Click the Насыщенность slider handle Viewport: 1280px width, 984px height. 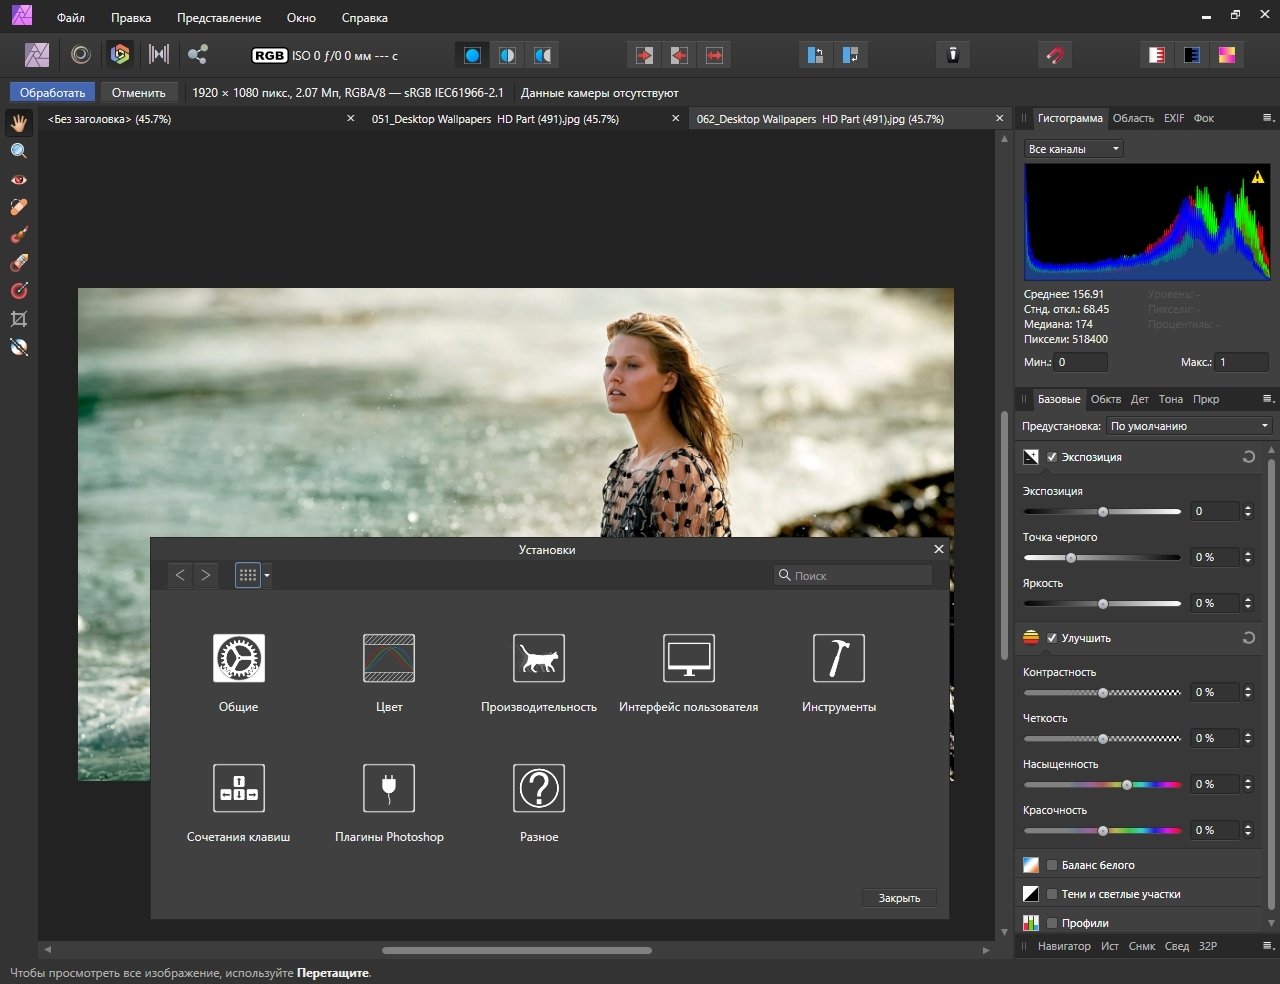[x=1127, y=785]
